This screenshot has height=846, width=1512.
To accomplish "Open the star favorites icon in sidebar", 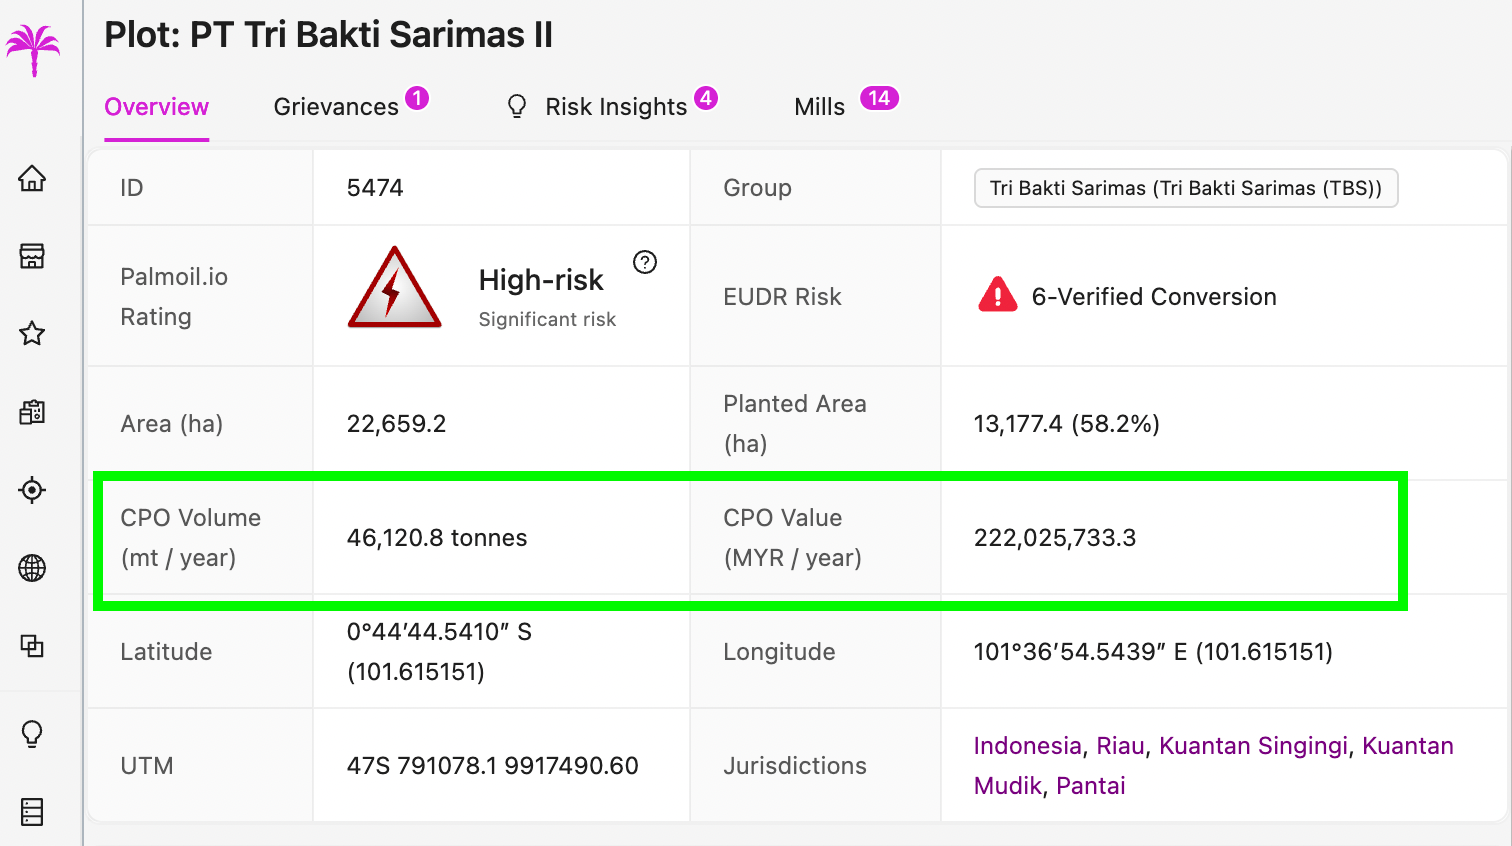I will point(32,334).
